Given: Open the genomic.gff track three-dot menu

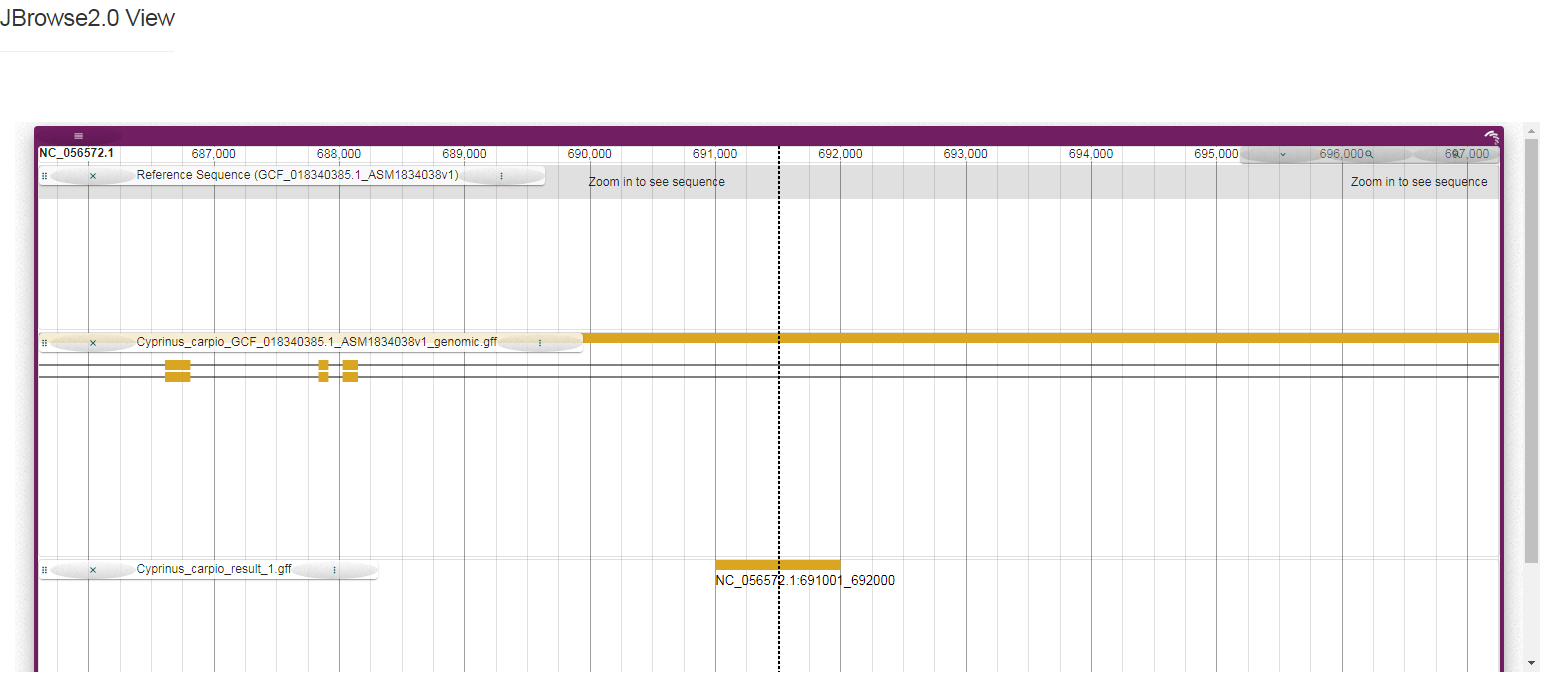Looking at the screenshot, I should click(x=540, y=342).
